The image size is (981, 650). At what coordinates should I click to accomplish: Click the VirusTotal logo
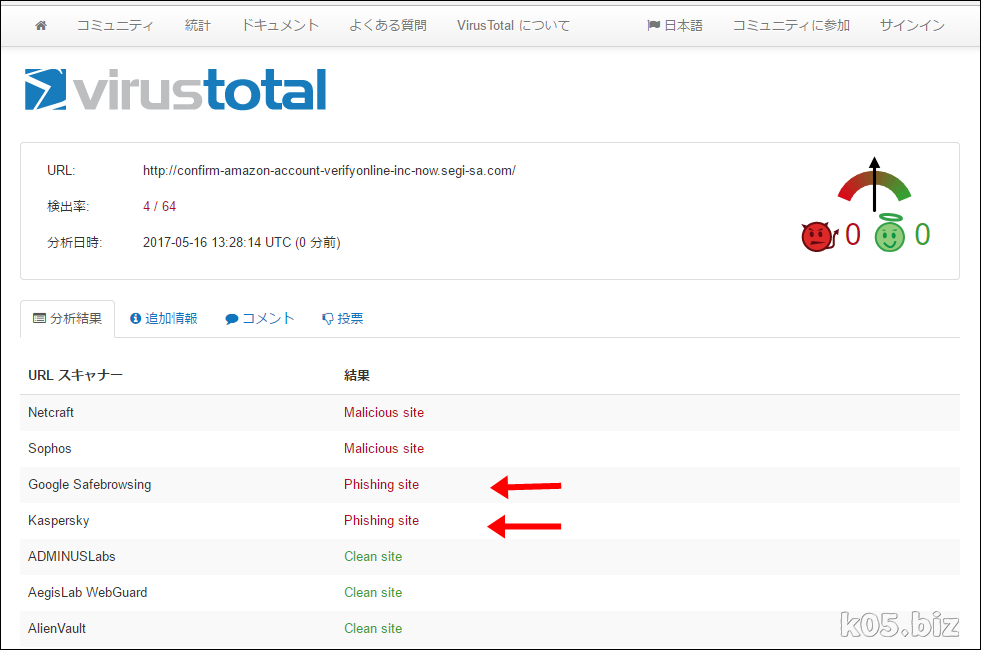point(175,90)
